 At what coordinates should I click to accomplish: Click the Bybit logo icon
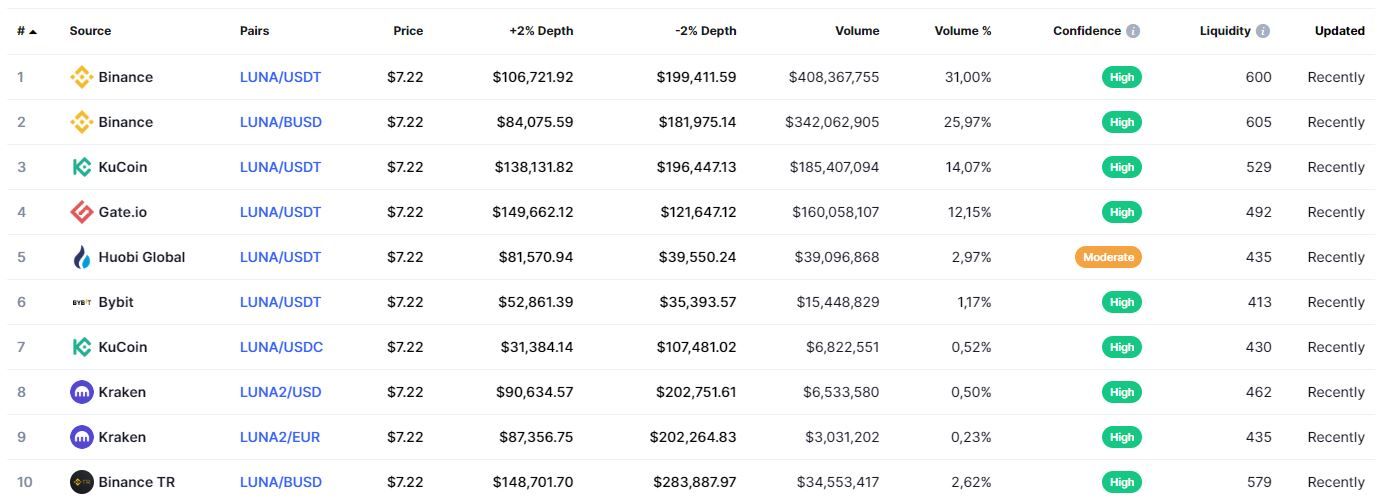[81, 302]
